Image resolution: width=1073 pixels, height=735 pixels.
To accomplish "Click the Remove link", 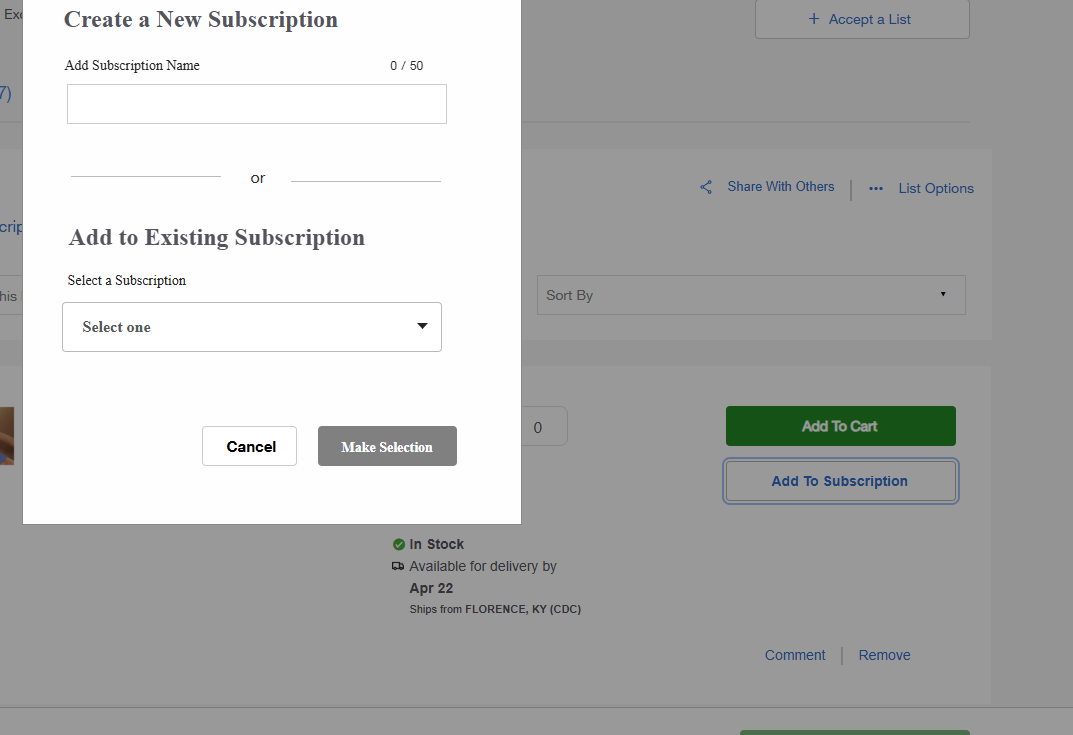I will pyautogui.click(x=884, y=655).
